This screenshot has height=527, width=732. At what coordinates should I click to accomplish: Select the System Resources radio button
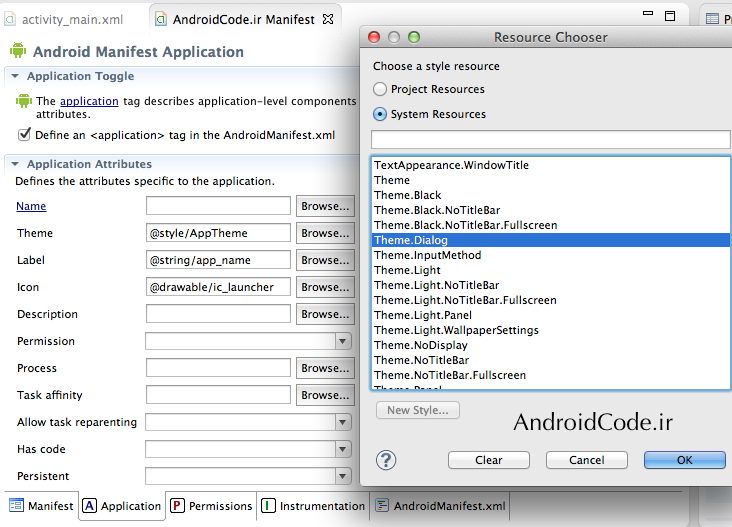click(x=380, y=114)
